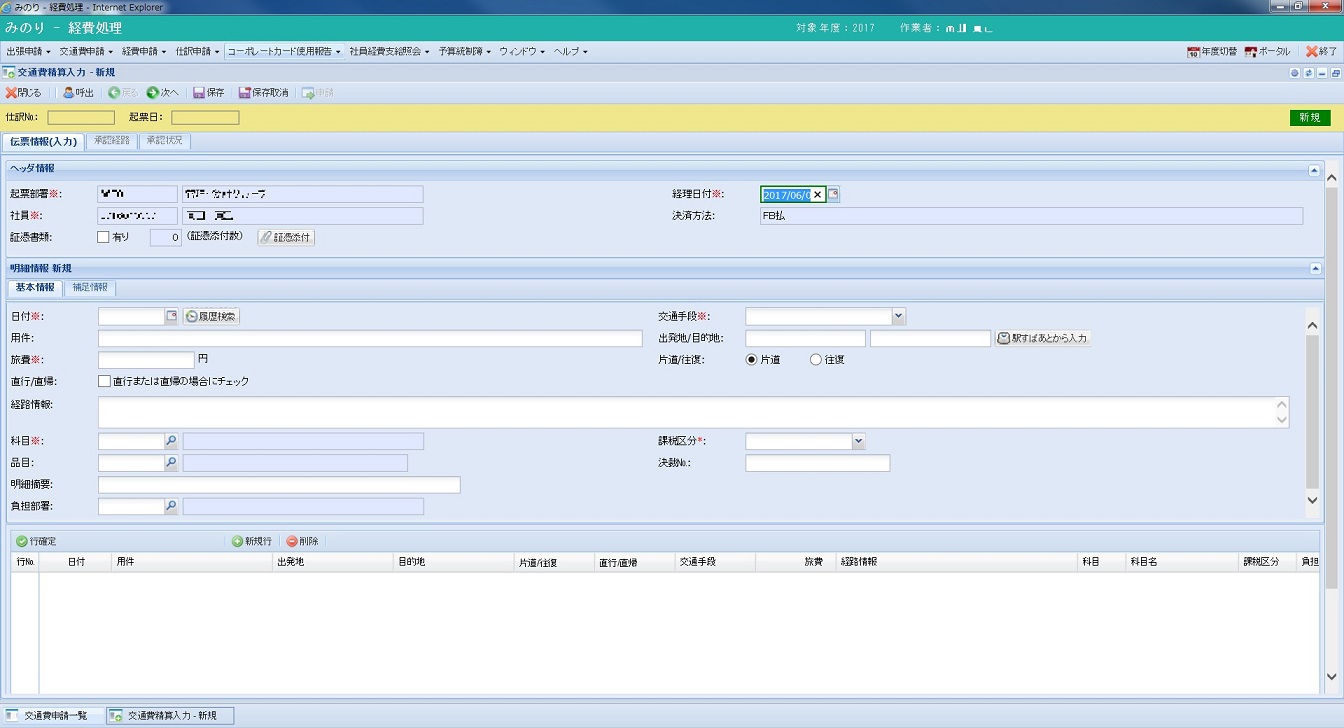1344x728 pixels.
Task: Collapse the 明細情報 新規 section
Action: pyautogui.click(x=1315, y=268)
